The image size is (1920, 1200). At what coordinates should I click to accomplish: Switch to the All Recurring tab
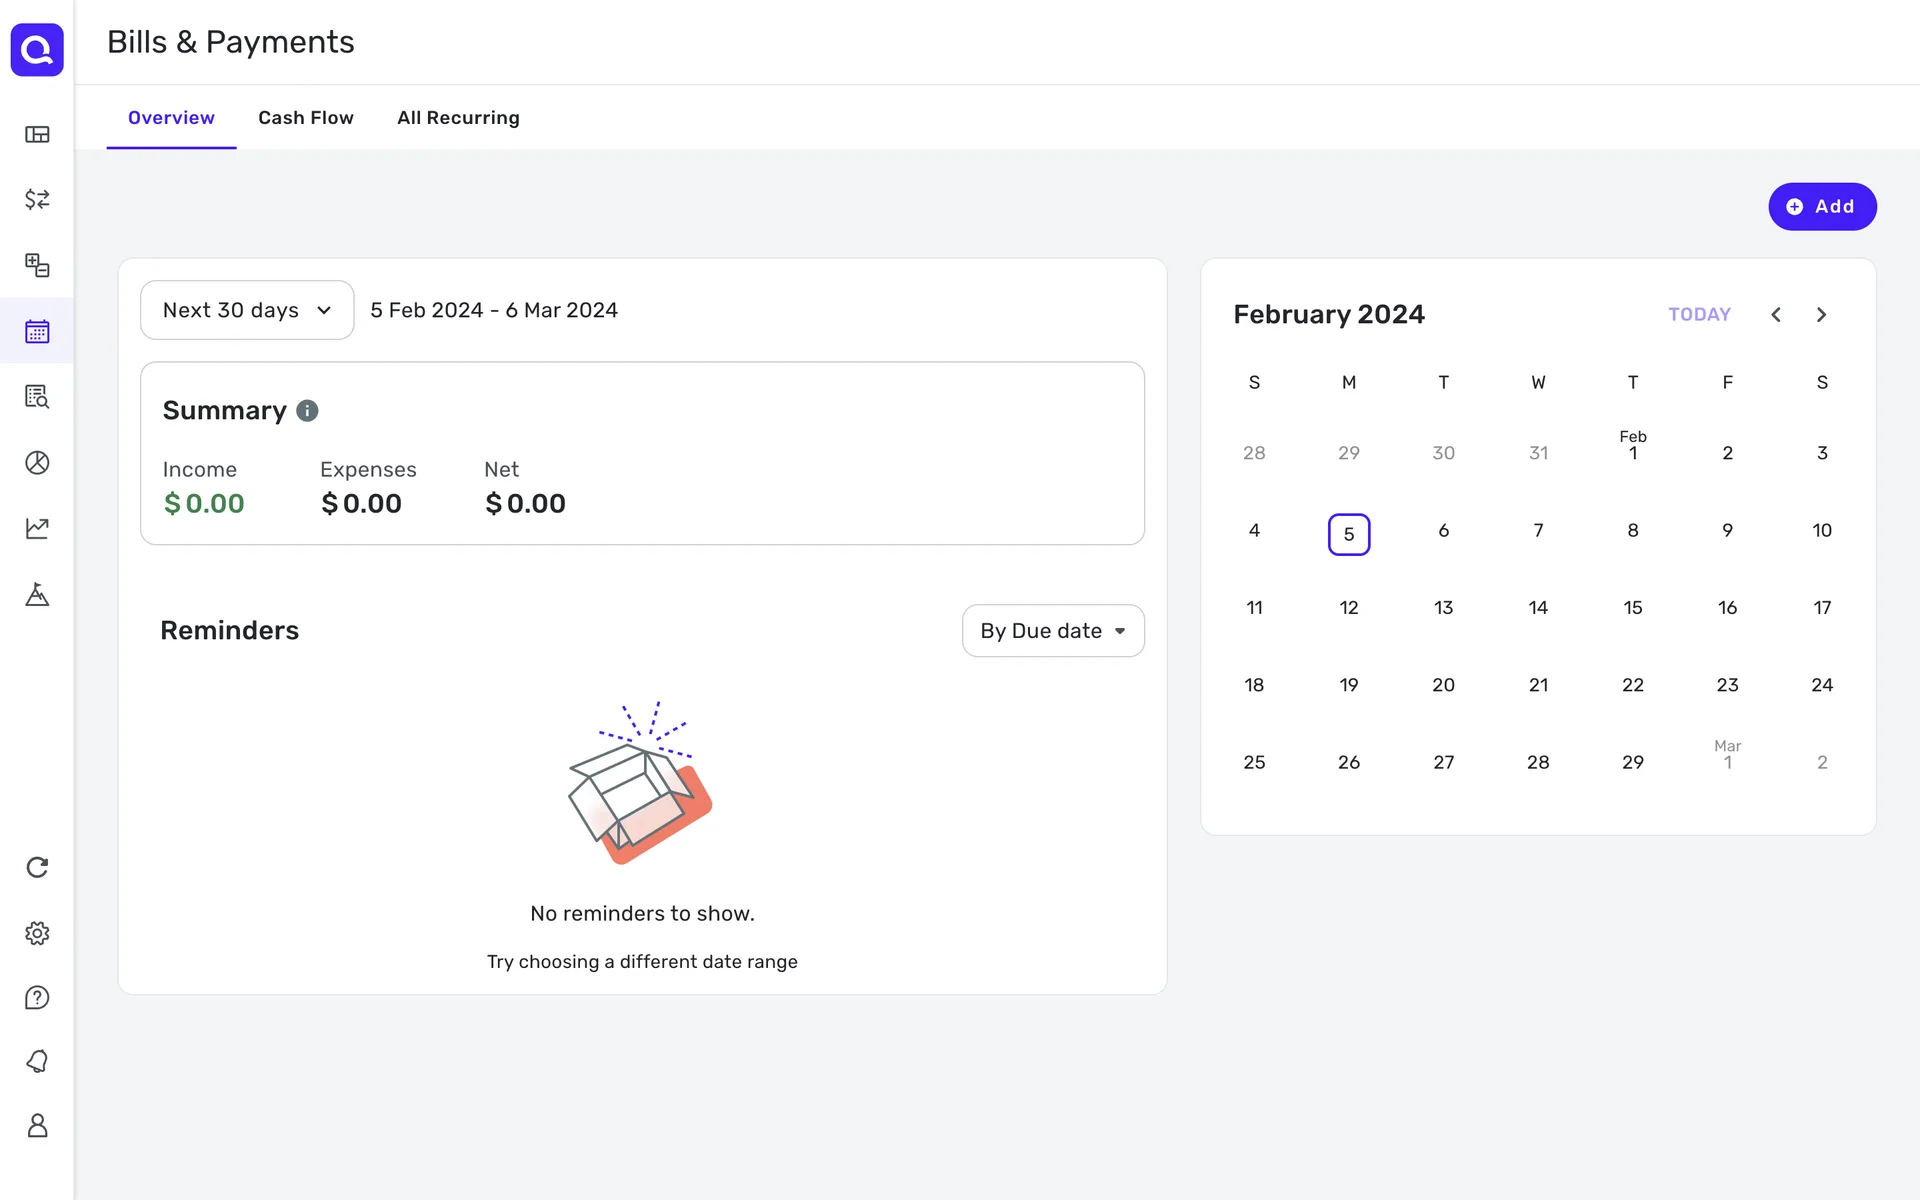tap(458, 118)
